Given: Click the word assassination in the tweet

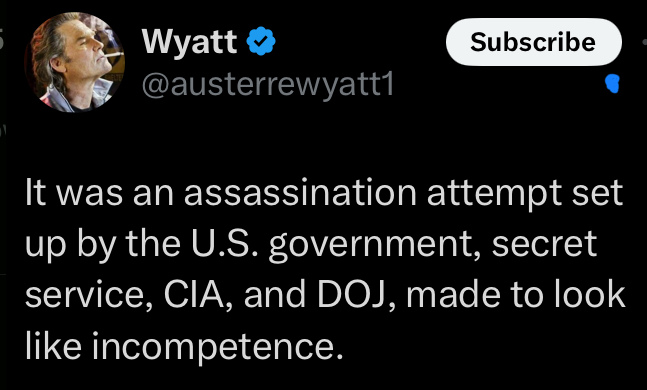Looking at the screenshot, I should click(300, 193).
